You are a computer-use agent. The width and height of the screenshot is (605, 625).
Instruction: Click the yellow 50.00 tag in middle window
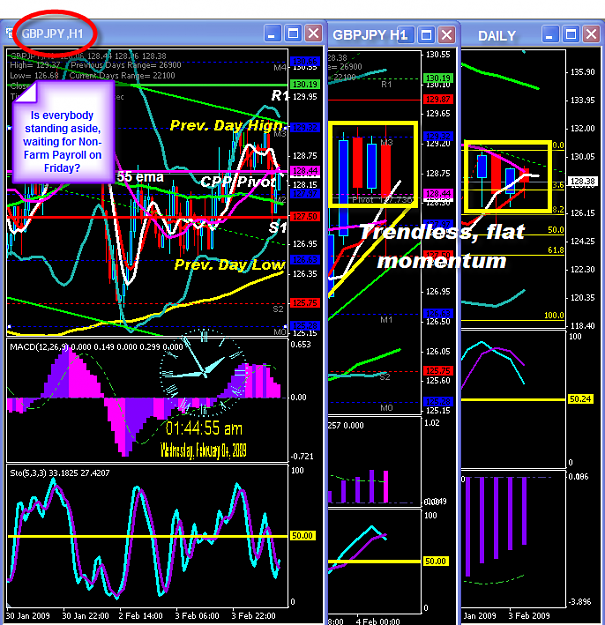(x=436, y=561)
